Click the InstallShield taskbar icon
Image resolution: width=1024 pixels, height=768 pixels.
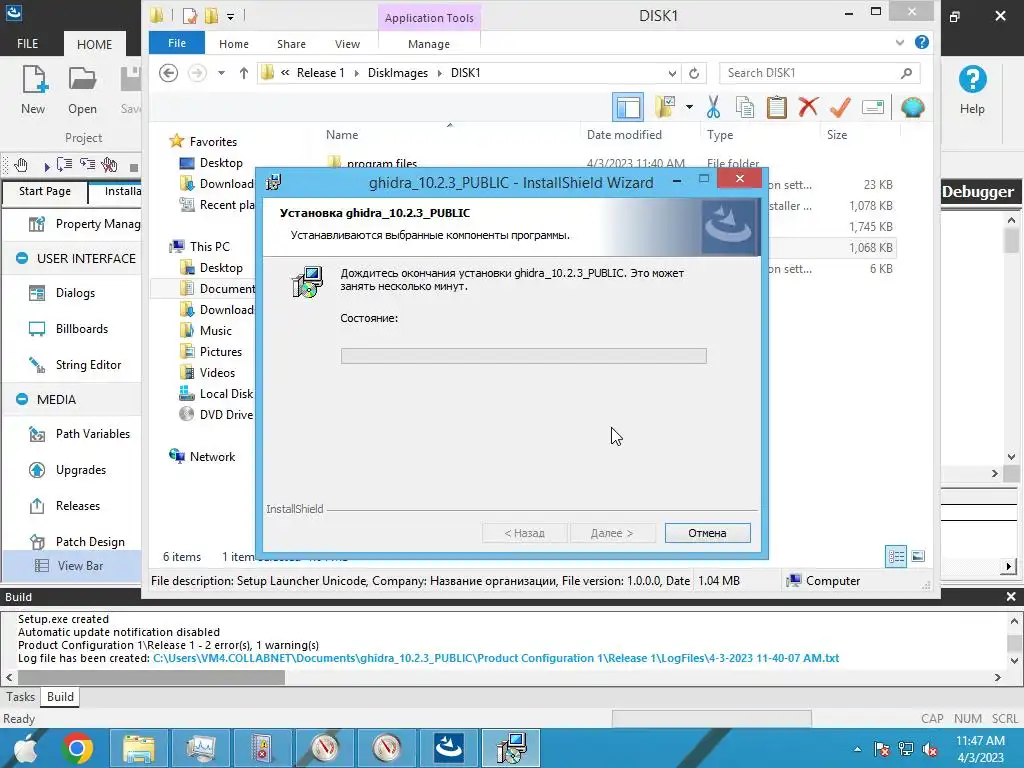click(449, 748)
